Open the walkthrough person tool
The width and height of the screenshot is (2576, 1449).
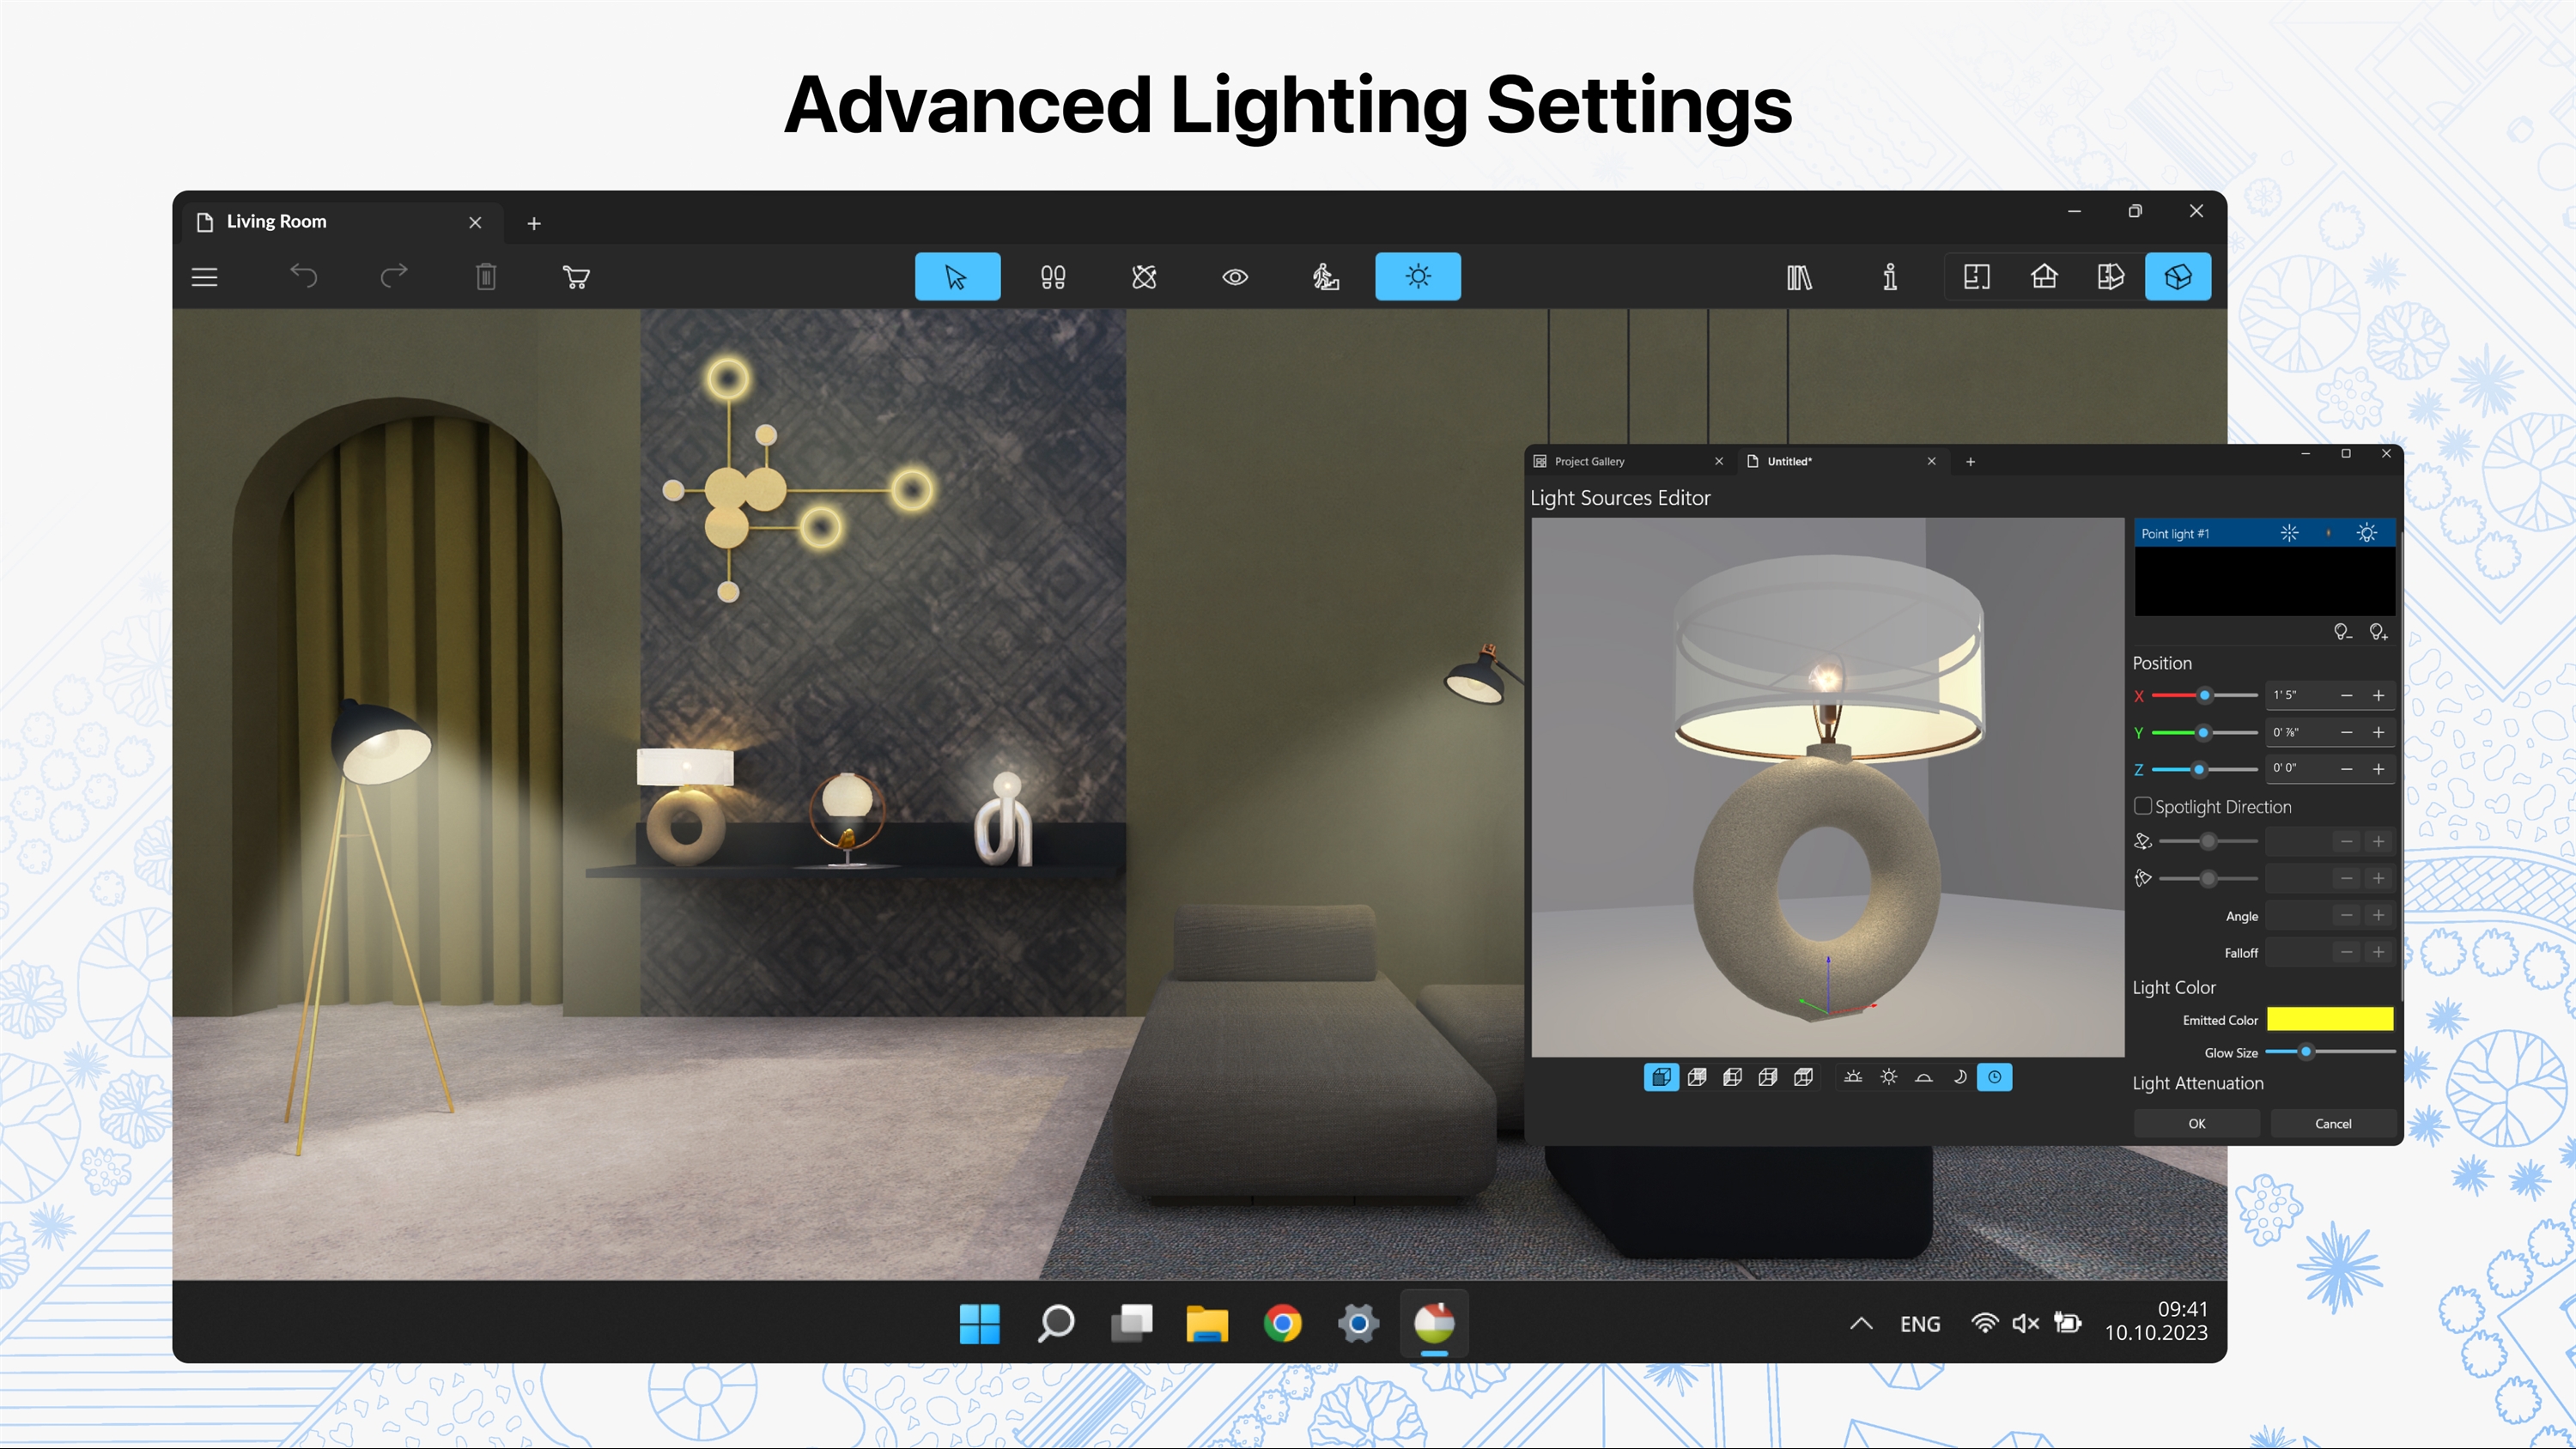click(x=1325, y=277)
